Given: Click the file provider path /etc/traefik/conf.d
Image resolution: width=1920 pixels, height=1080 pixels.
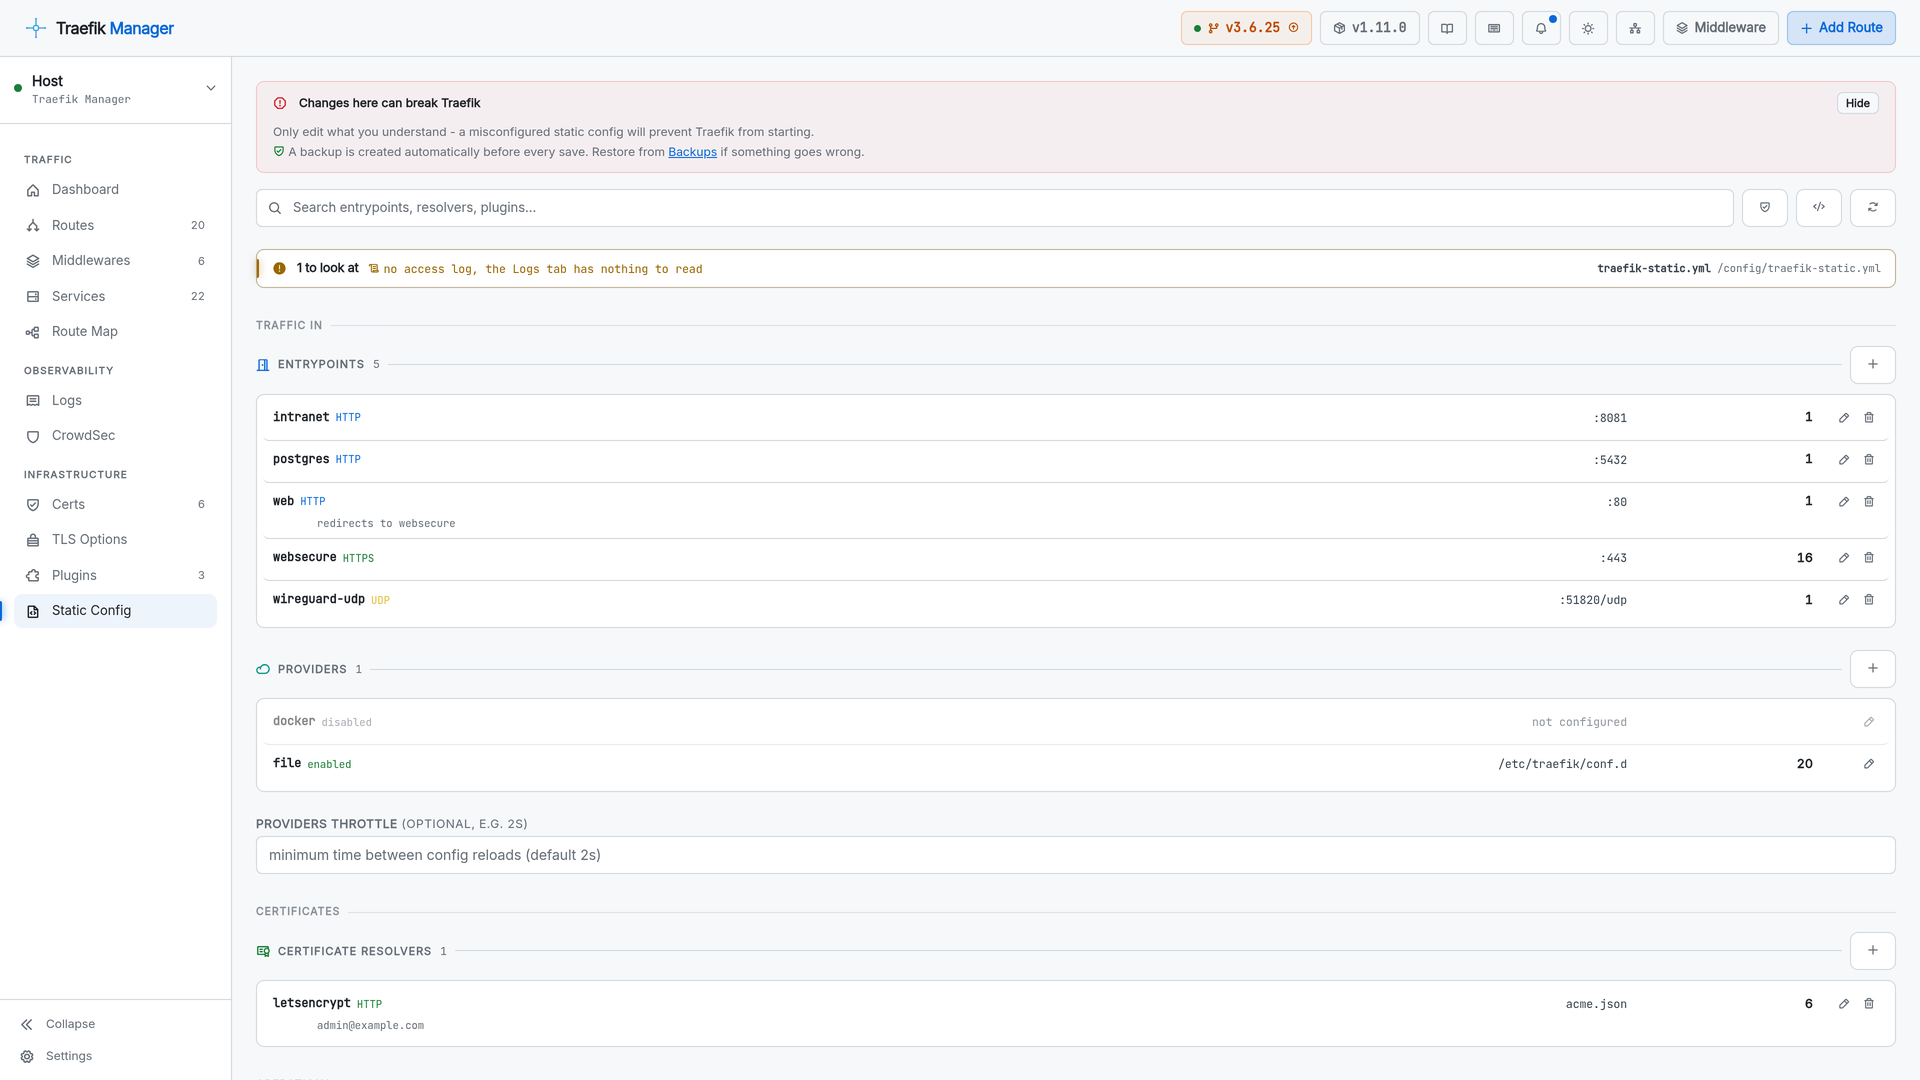Looking at the screenshot, I should [x=1562, y=764].
